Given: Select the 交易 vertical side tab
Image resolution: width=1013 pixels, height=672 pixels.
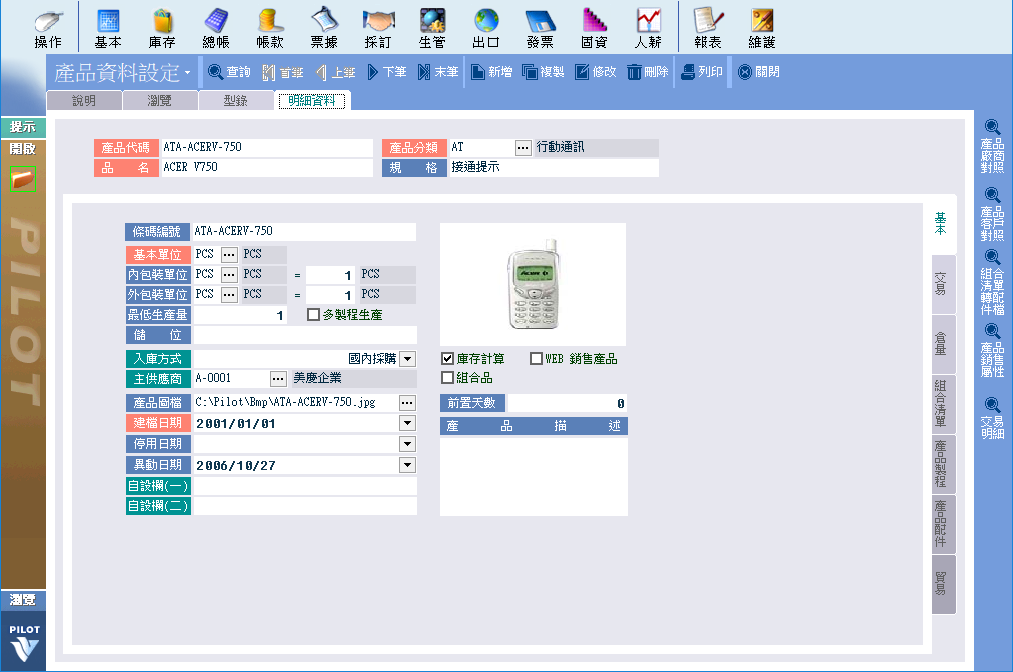Looking at the screenshot, I should coord(940,285).
